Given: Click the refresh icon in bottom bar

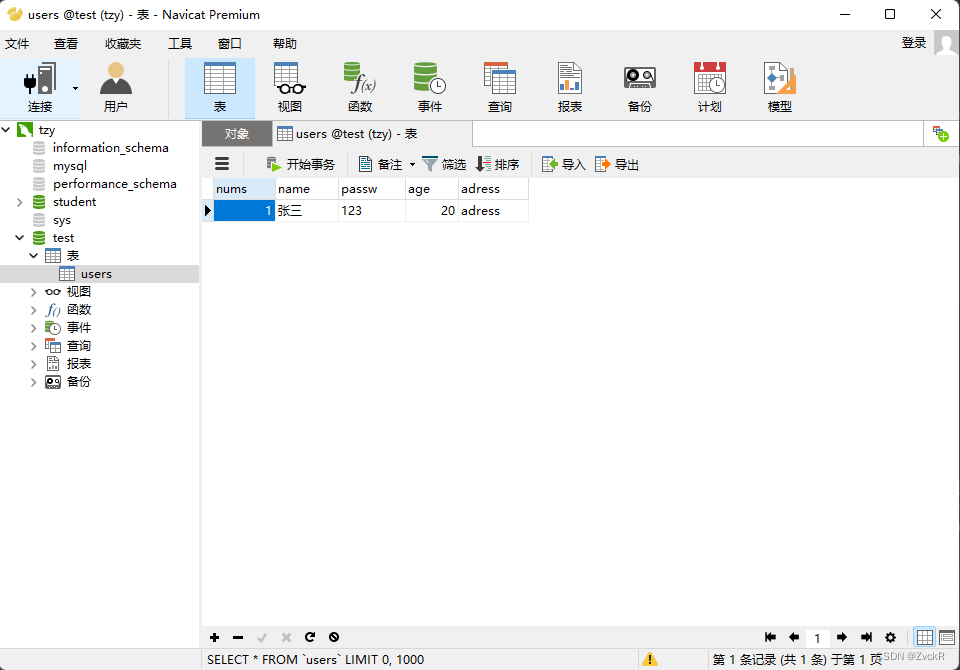Looking at the screenshot, I should tap(310, 638).
